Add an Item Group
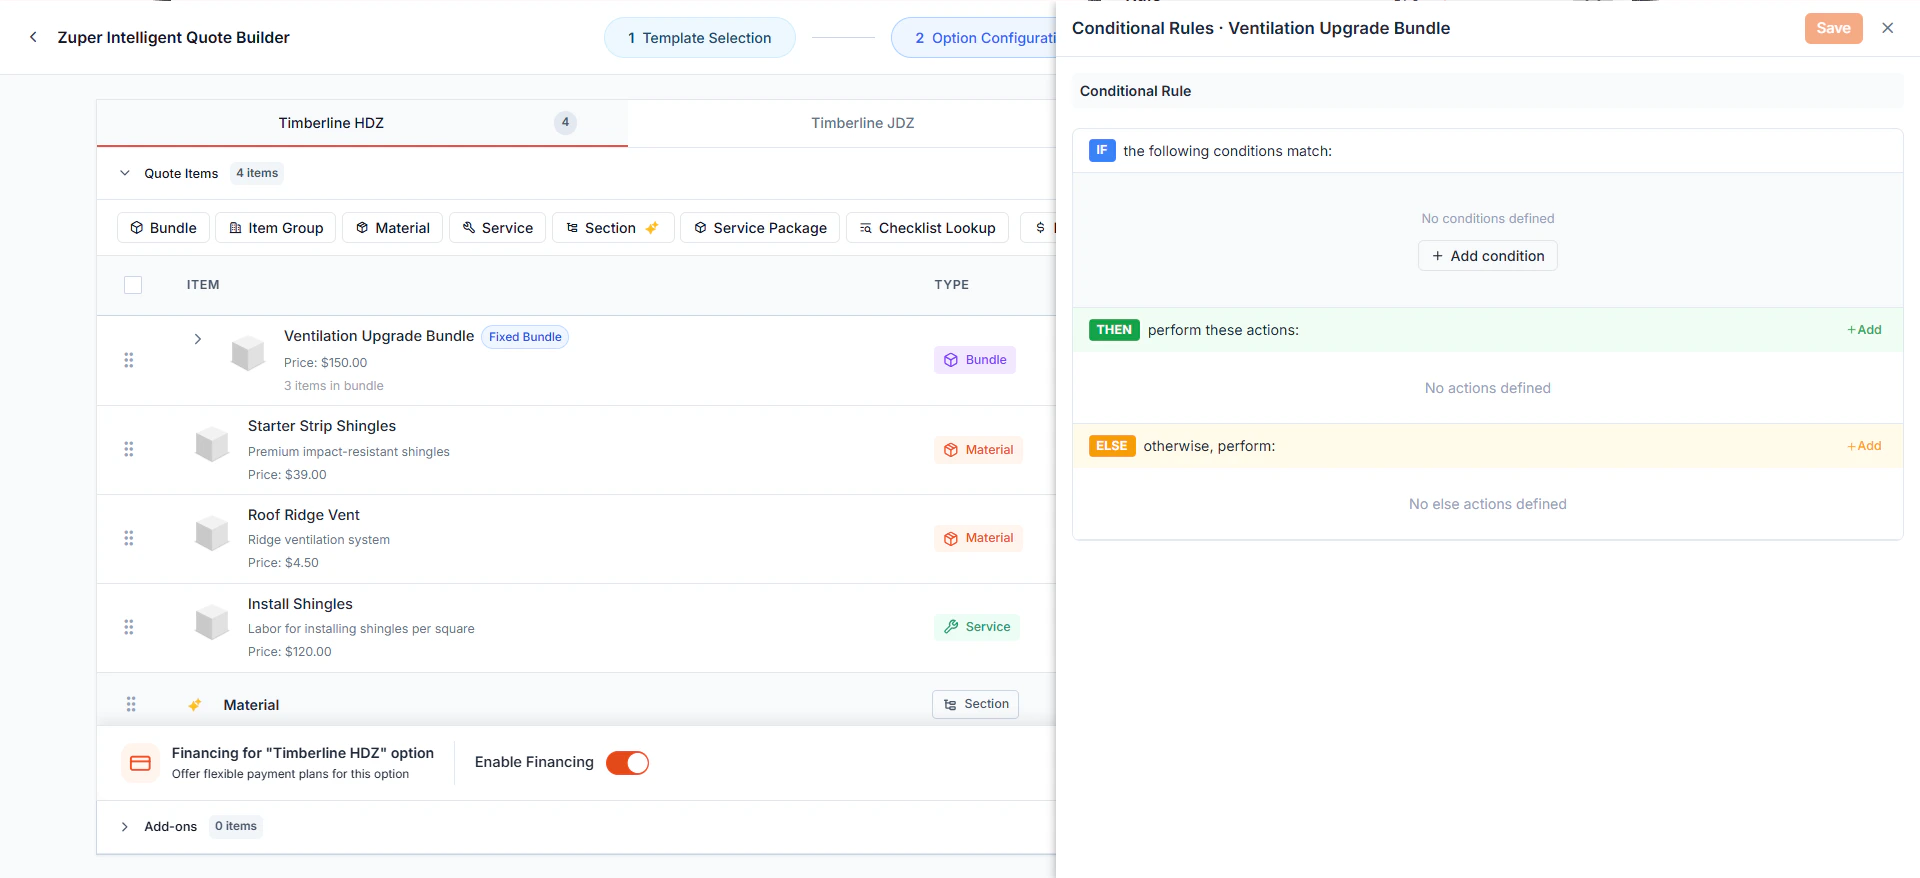Viewport: 1920px width, 878px height. pyautogui.click(x=276, y=228)
